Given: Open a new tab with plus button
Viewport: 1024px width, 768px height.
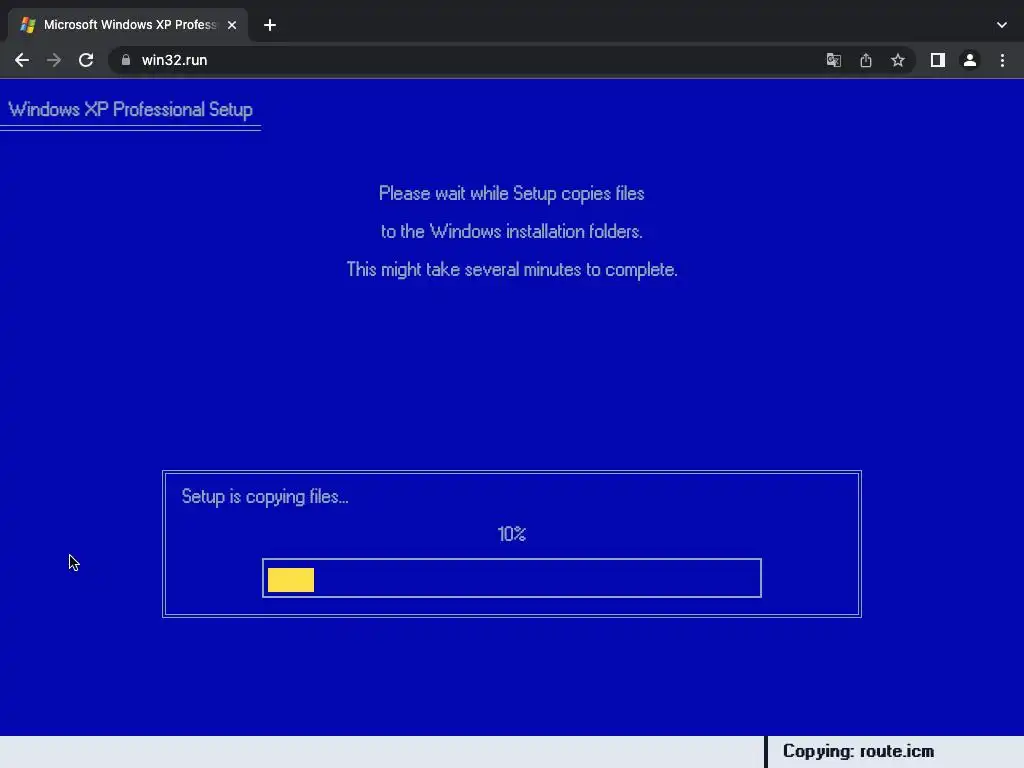Looking at the screenshot, I should click(270, 25).
